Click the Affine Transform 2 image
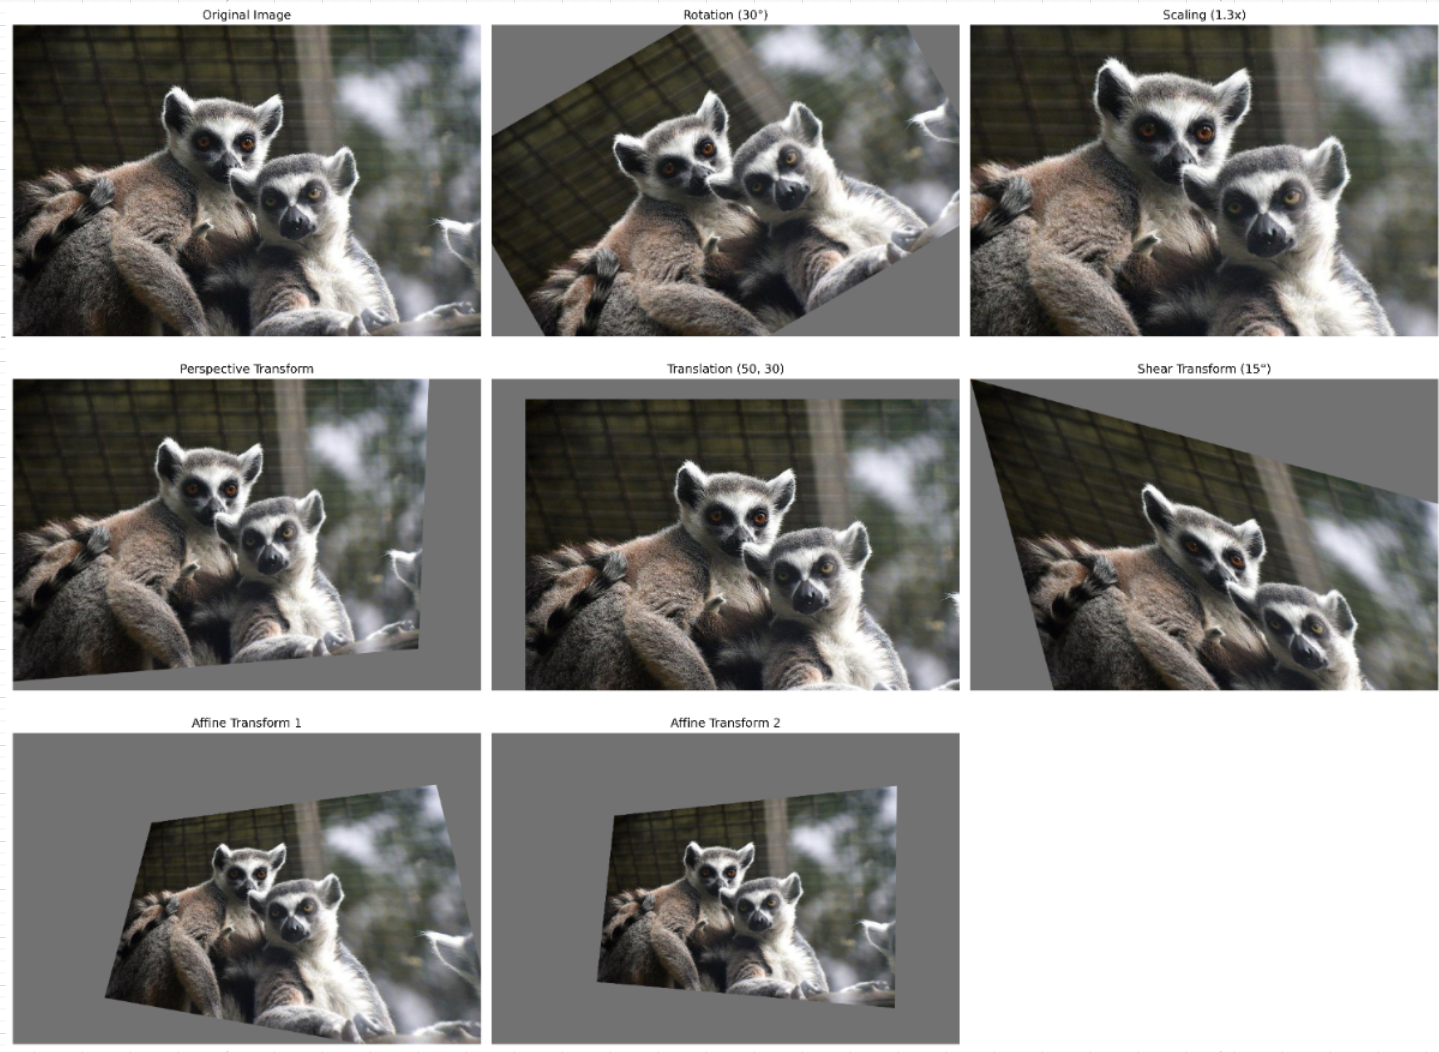Viewport: 1439px width, 1052px height. (x=725, y=888)
